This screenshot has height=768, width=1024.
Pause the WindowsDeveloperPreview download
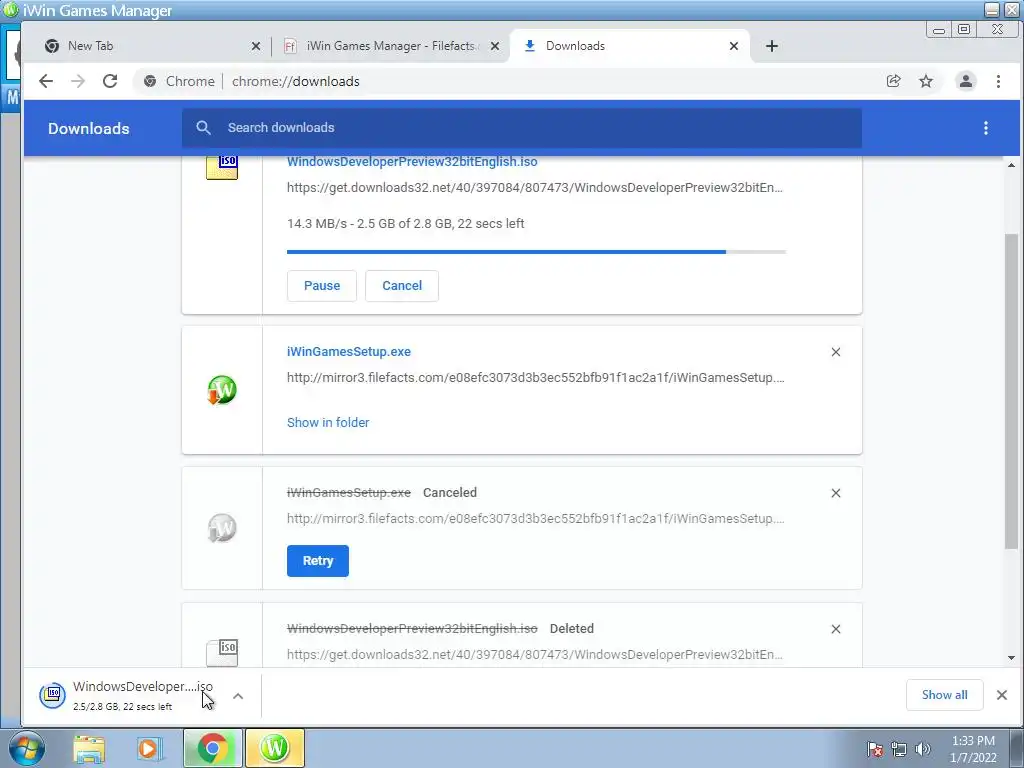322,286
